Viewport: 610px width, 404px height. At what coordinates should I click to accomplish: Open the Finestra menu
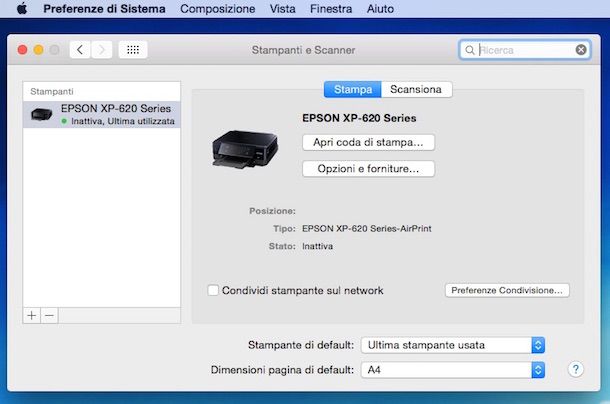tap(331, 9)
